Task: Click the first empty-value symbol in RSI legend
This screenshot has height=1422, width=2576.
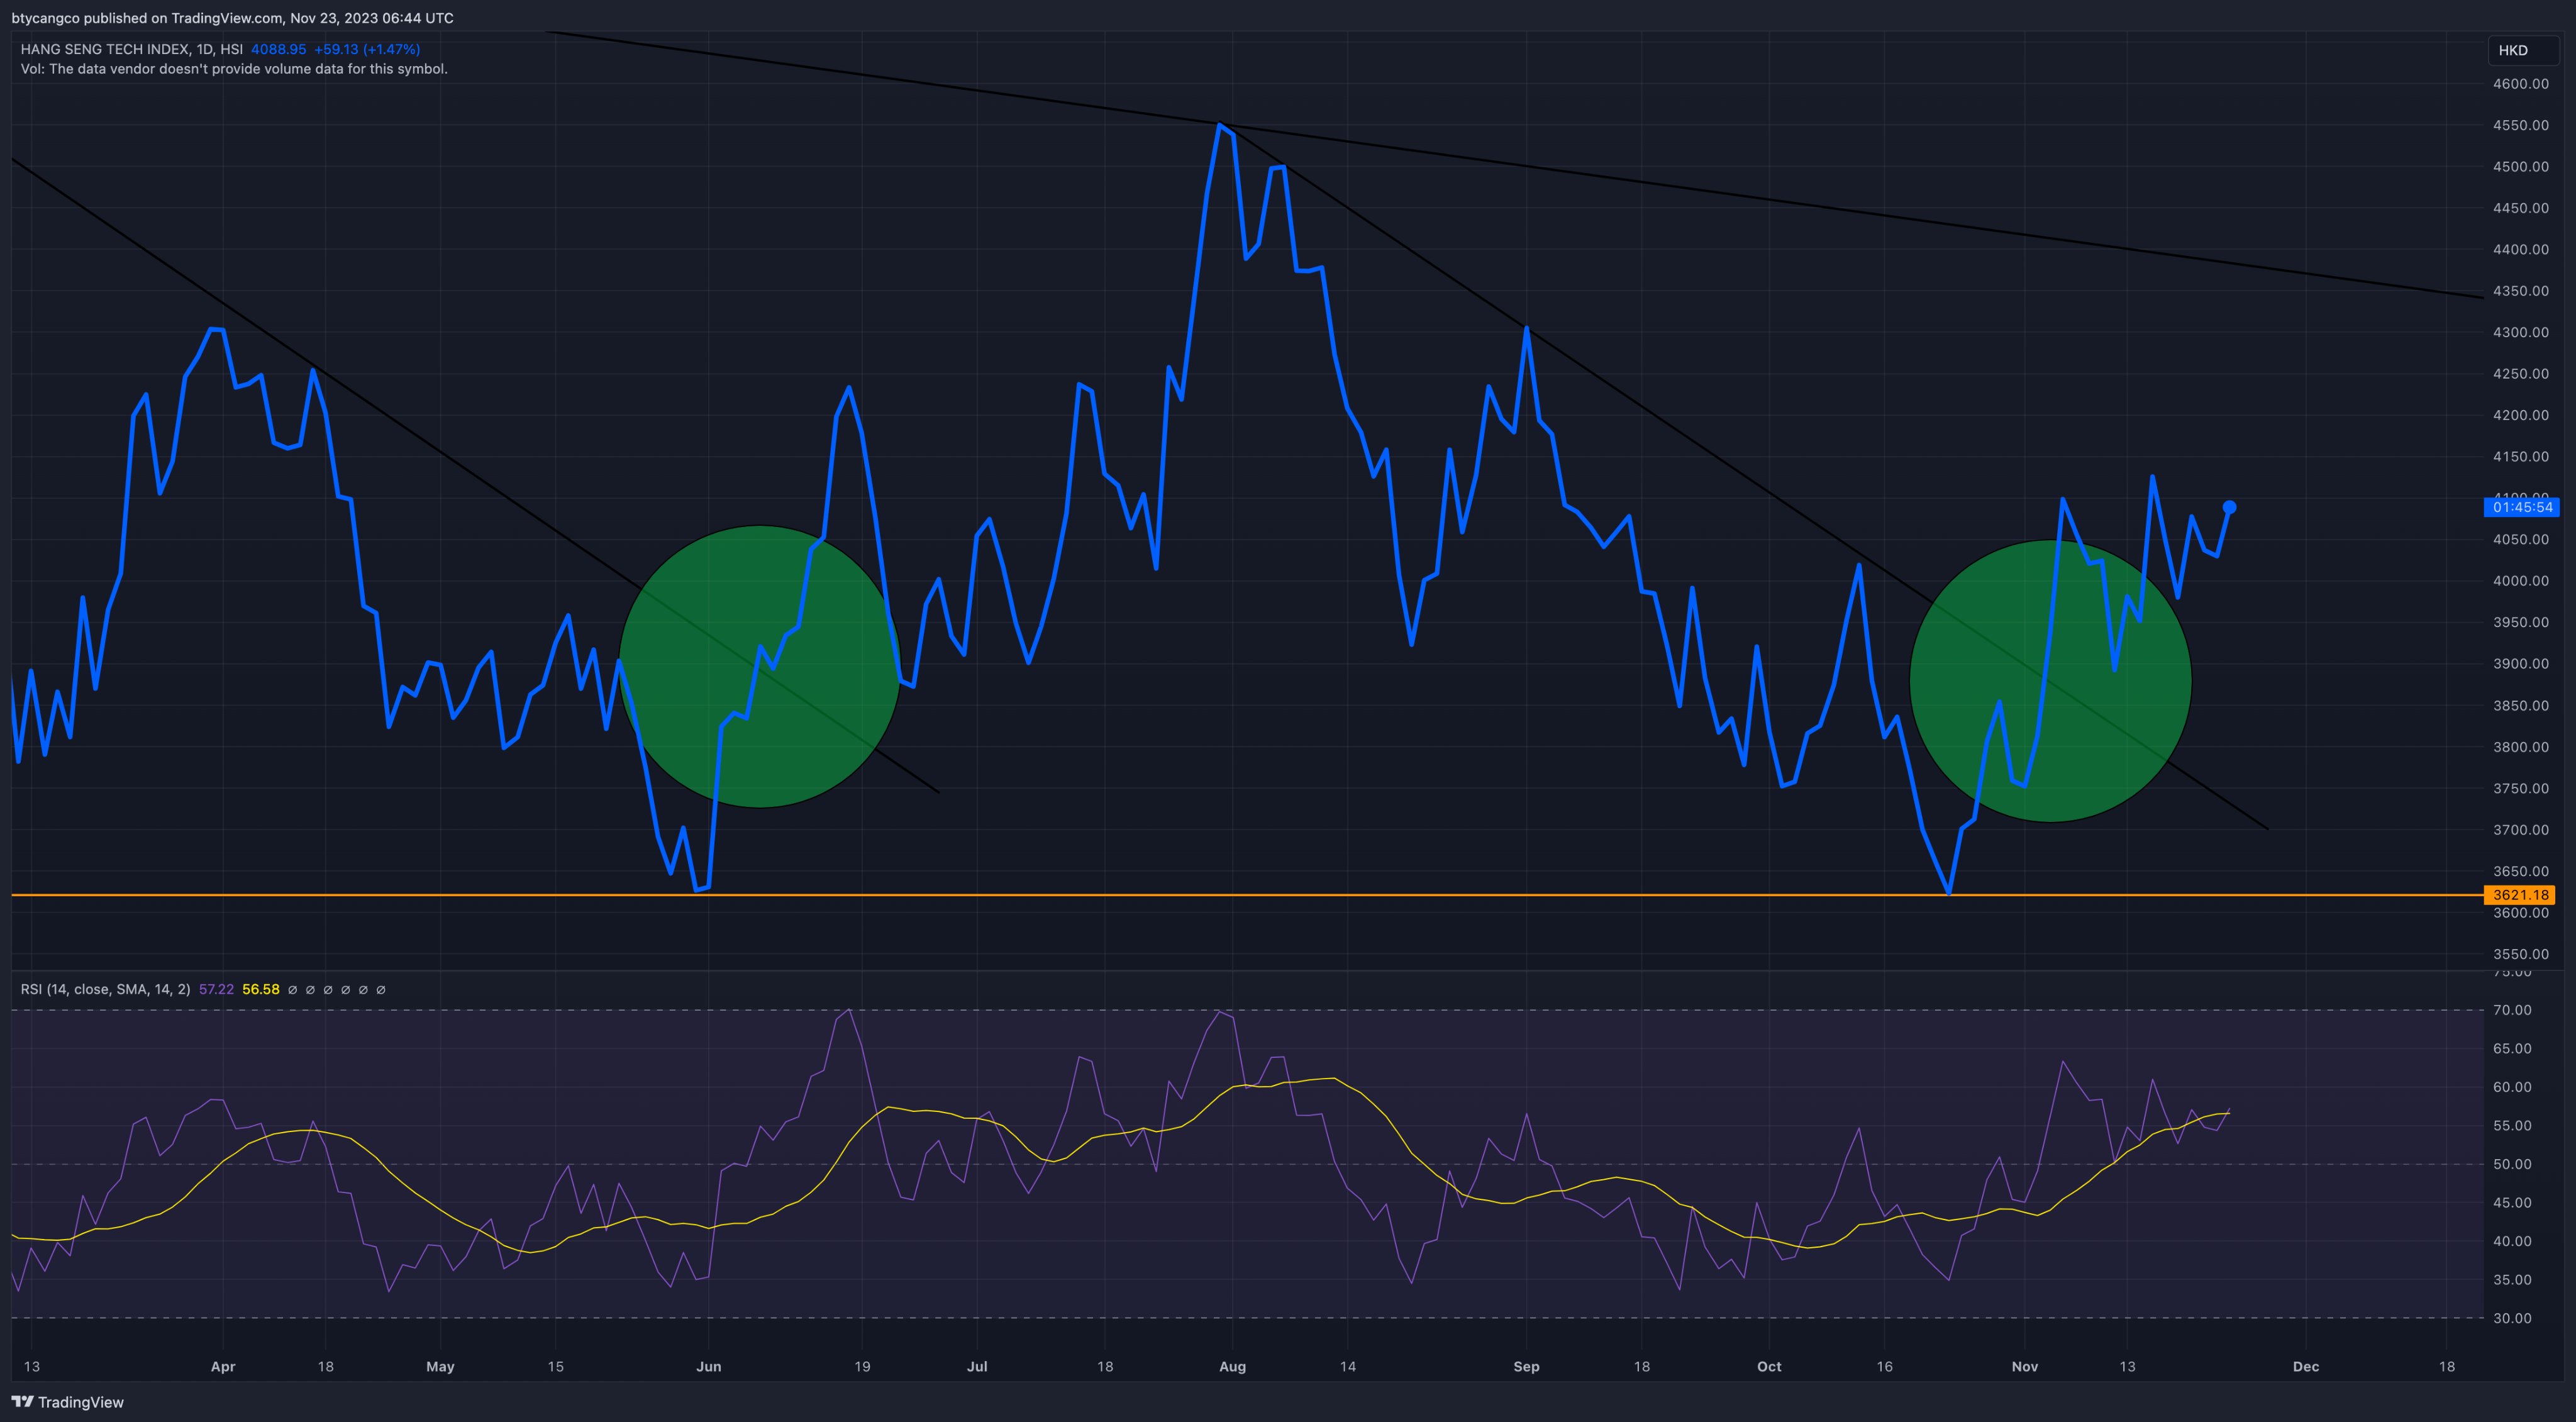Action: (292, 989)
